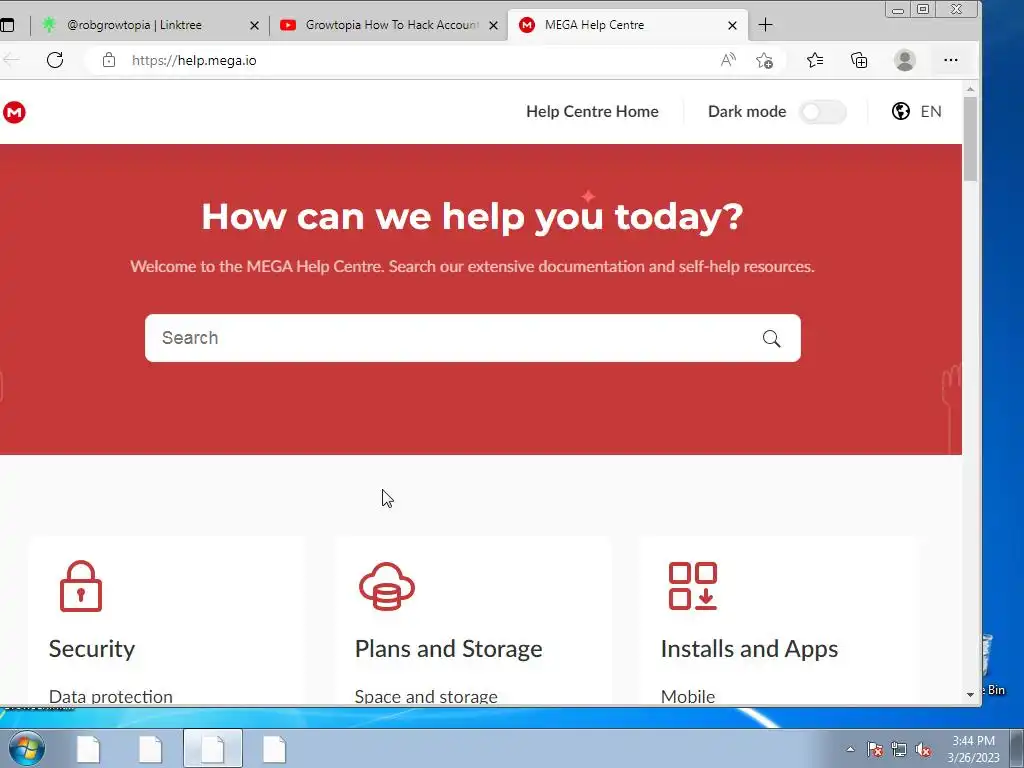
Task: Go back using the browser back arrow
Action: click(11, 60)
